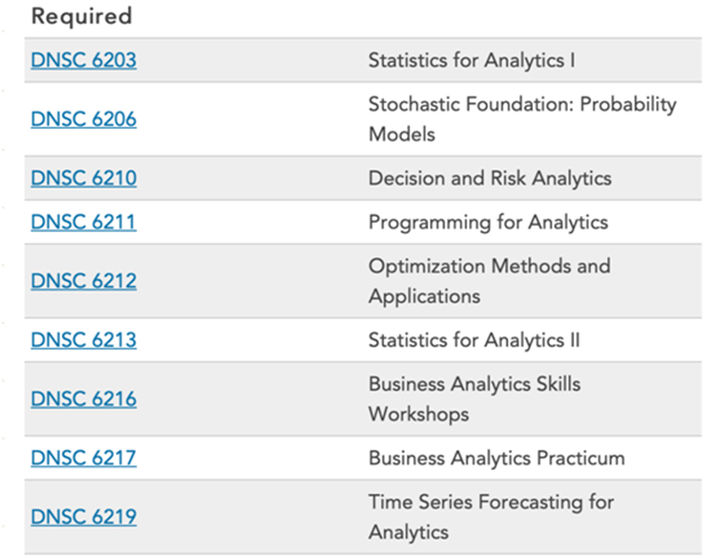Select the 'Stochastic Foundation: Probability' text line
The width and height of the screenshot is (720, 558).
[522, 104]
